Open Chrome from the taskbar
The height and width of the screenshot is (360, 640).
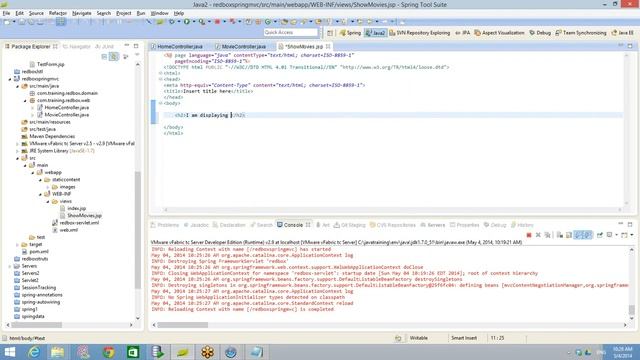pos(108,352)
